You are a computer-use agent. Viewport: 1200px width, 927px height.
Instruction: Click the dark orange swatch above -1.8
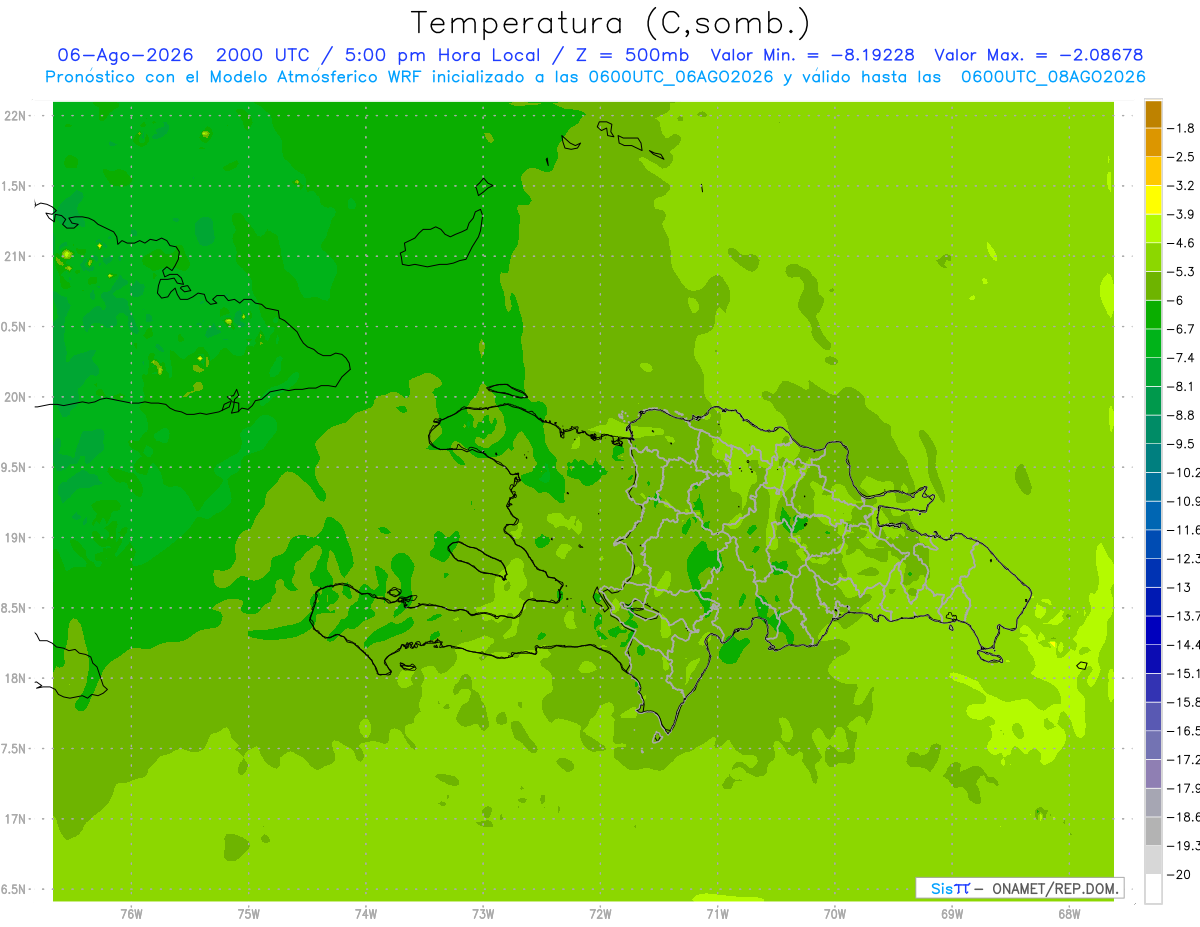coord(1153,114)
